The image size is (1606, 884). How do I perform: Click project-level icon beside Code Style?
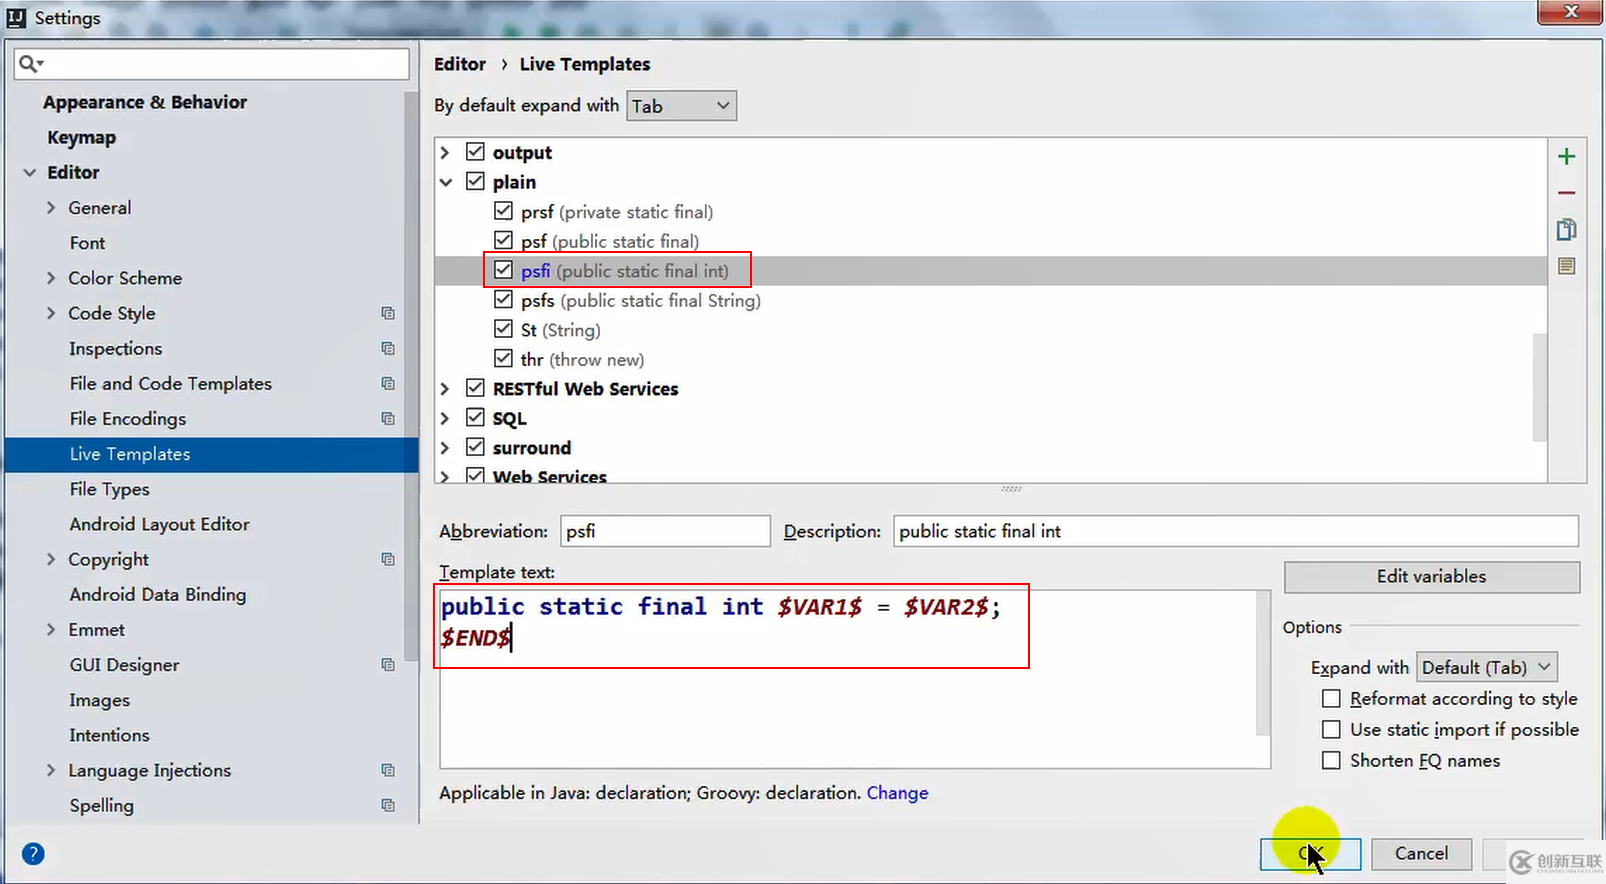[x=388, y=313]
